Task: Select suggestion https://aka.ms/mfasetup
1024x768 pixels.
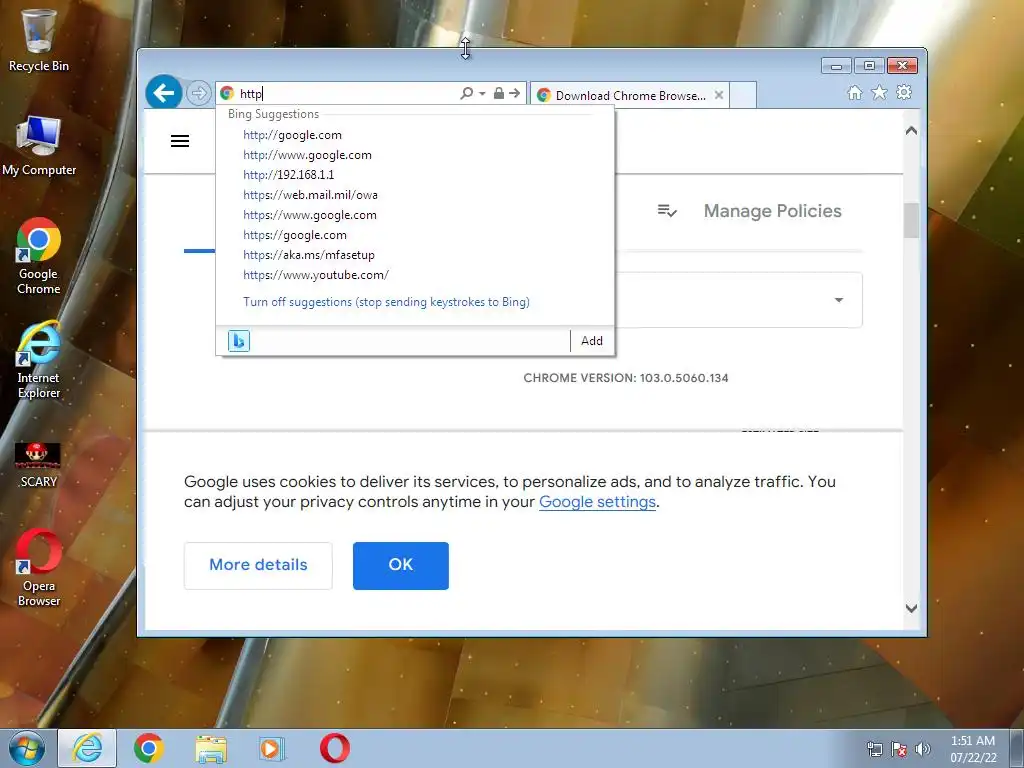Action: 309,255
